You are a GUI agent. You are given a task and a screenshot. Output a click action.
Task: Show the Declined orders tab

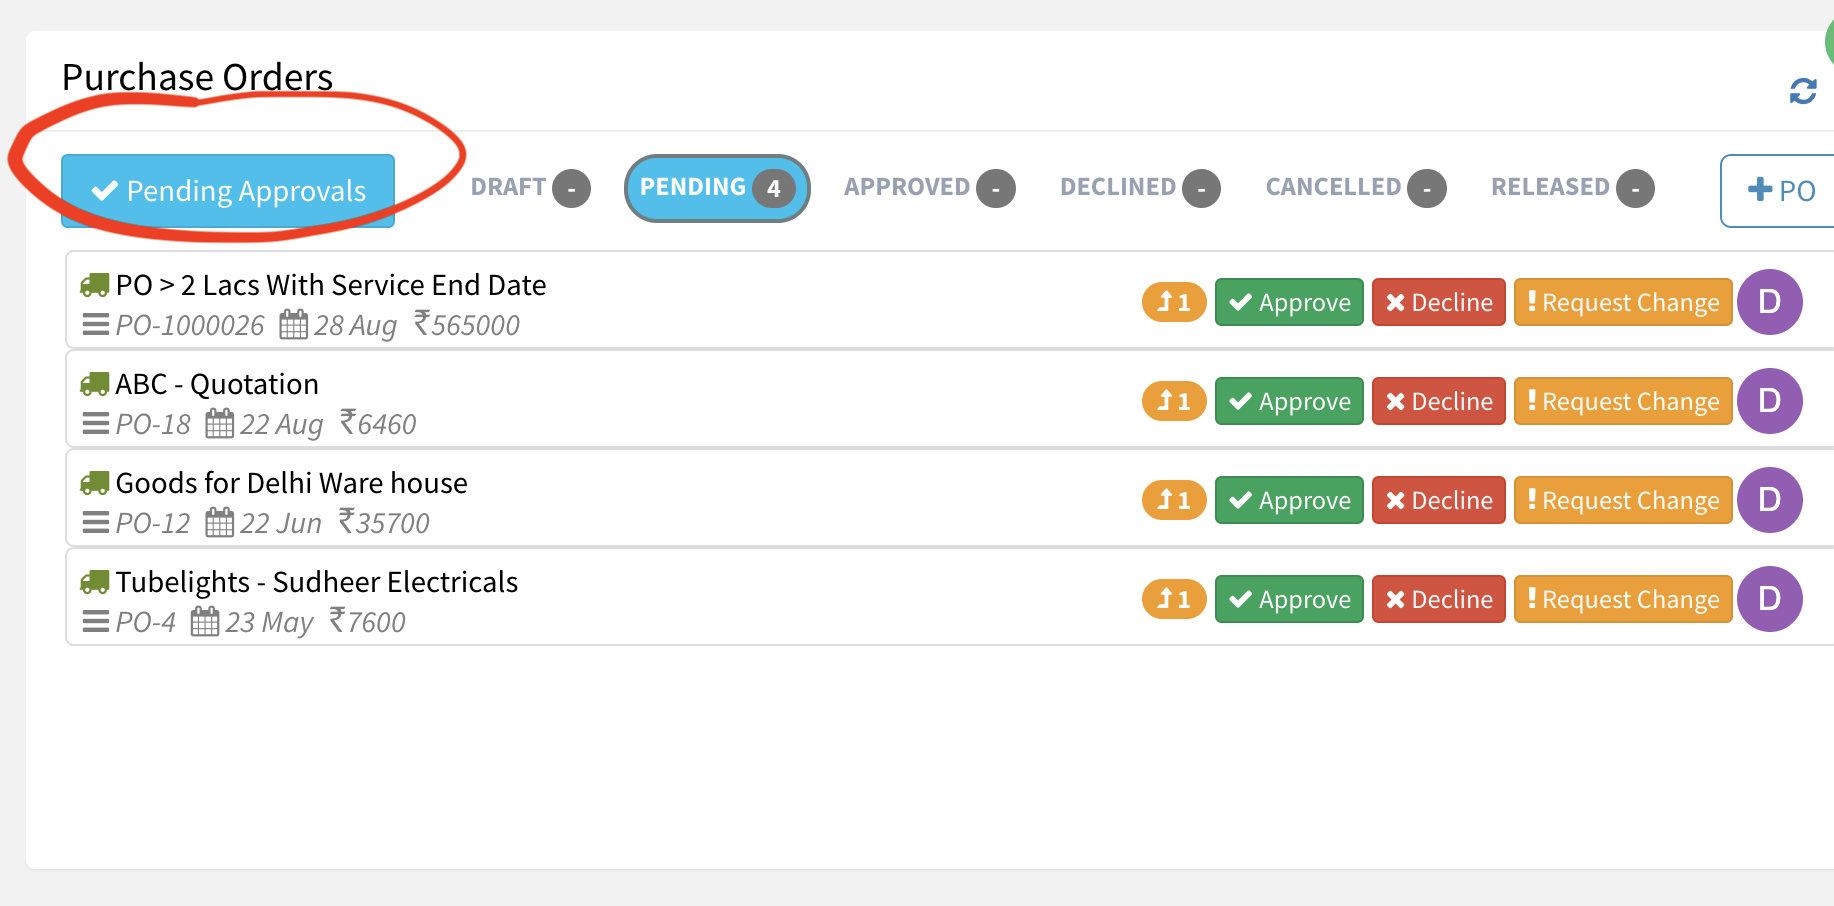click(1139, 188)
